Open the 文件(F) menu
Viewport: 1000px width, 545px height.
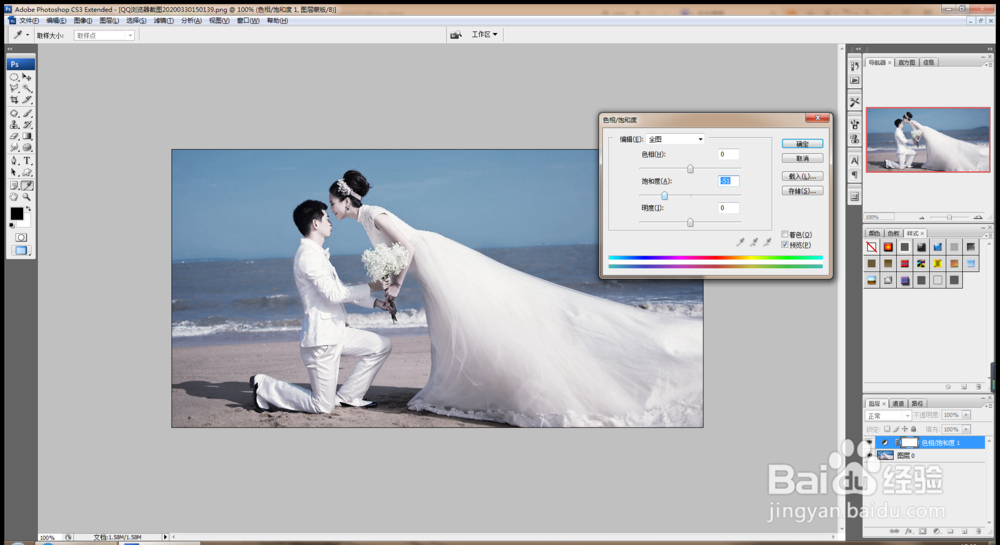pyautogui.click(x=29, y=21)
